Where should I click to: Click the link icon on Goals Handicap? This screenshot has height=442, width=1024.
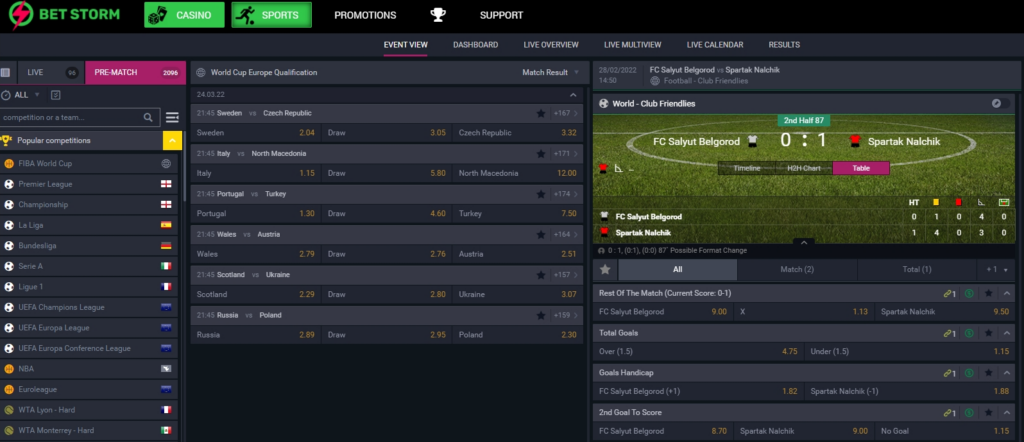(950, 373)
